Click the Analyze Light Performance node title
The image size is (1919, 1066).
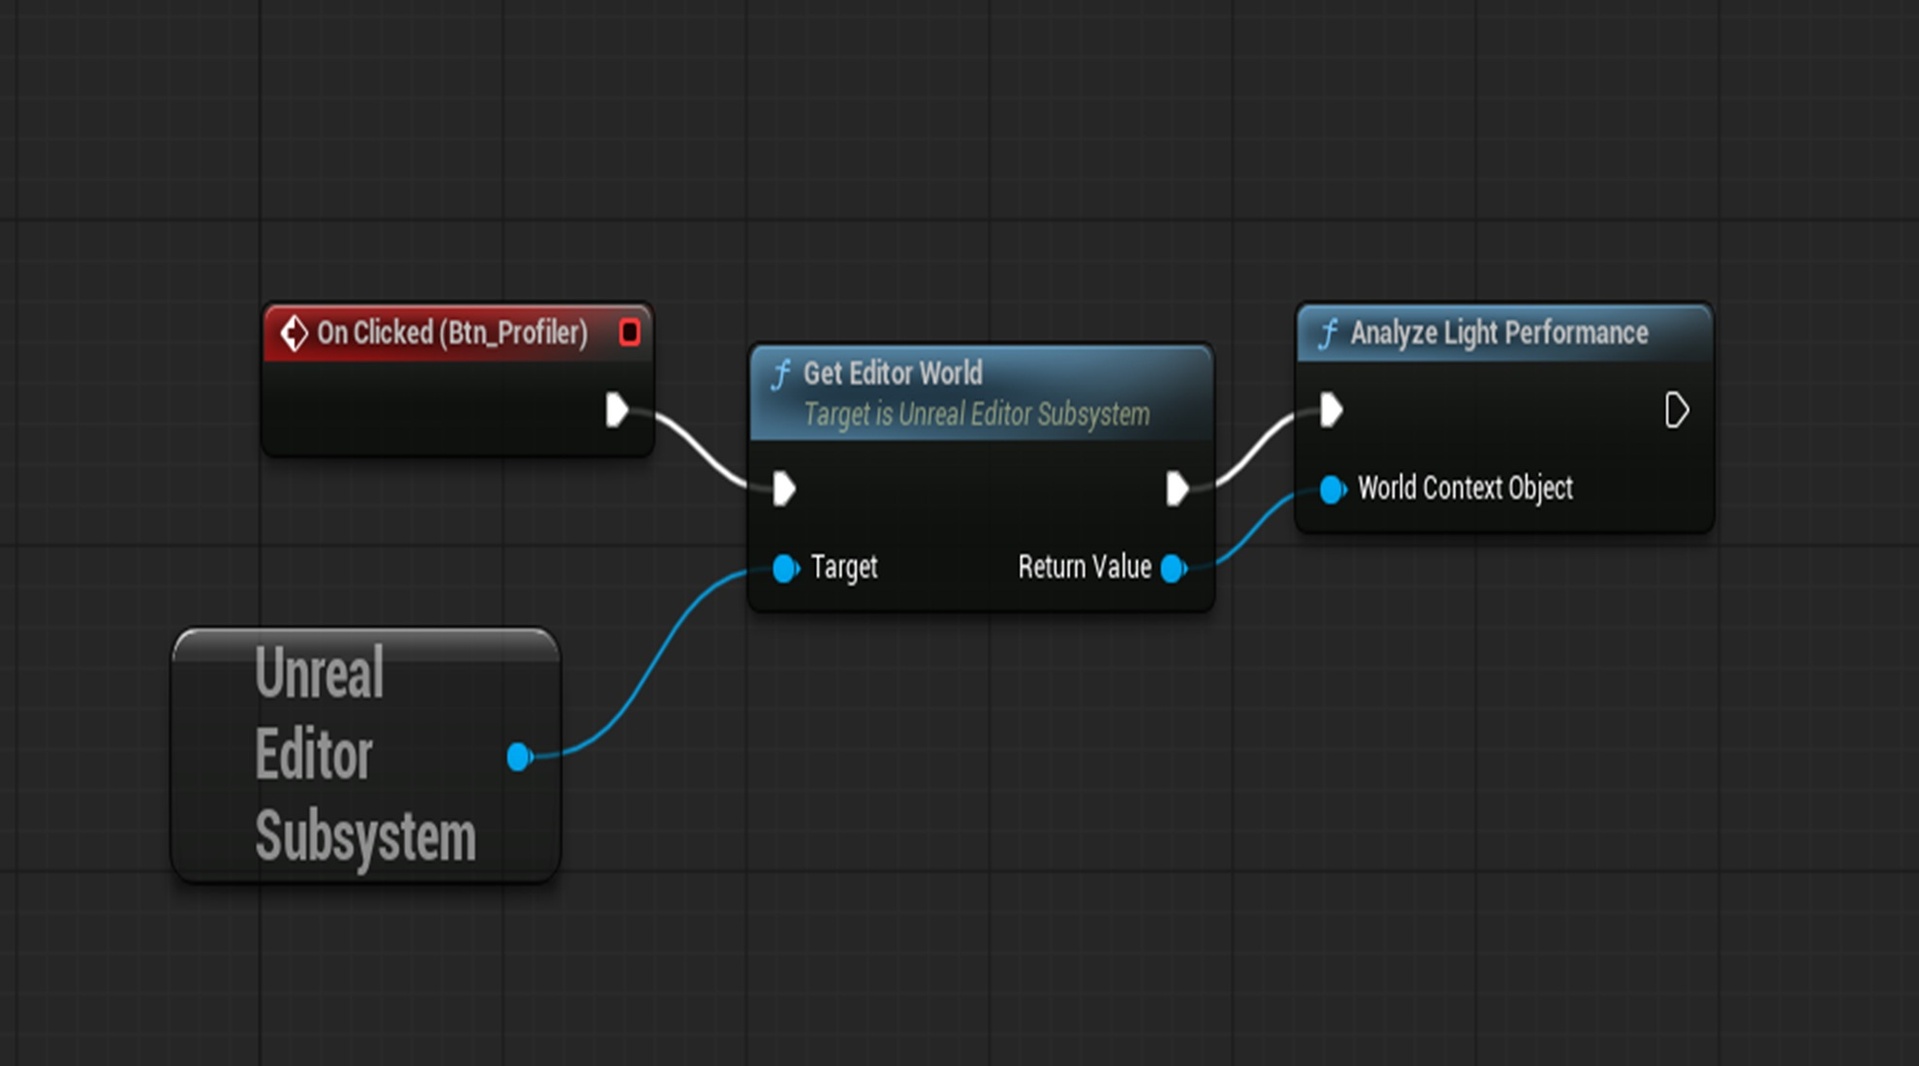click(x=1499, y=333)
